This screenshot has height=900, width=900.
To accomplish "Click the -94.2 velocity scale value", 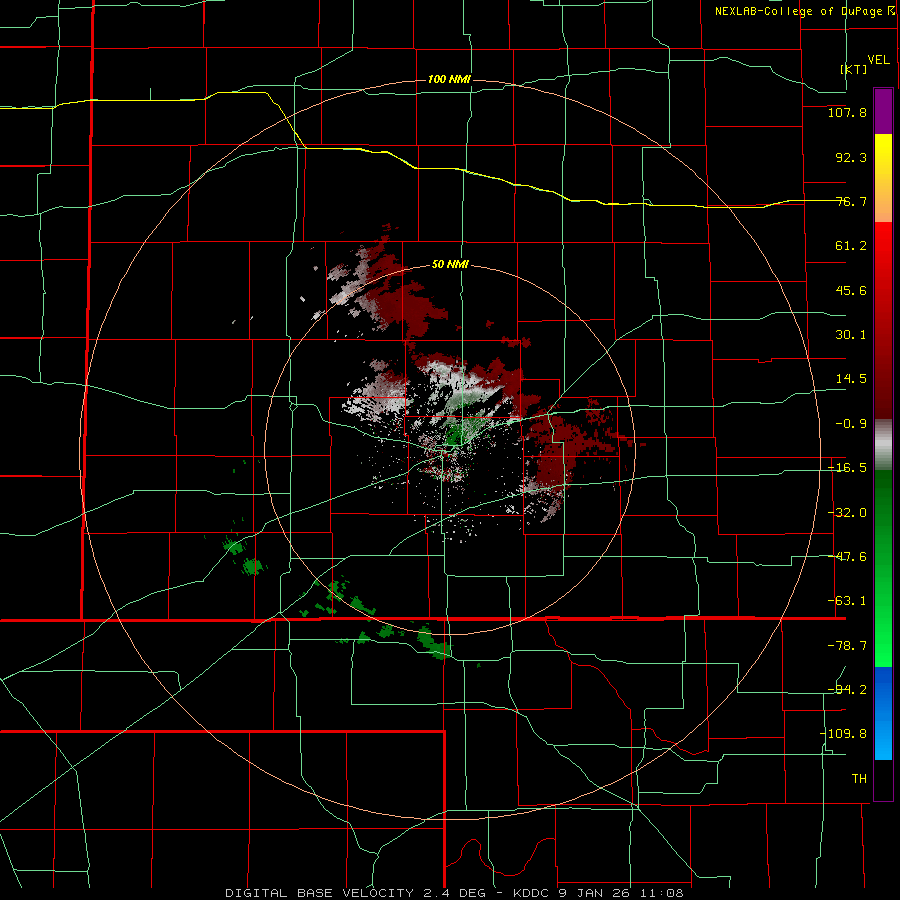I will click(x=847, y=690).
